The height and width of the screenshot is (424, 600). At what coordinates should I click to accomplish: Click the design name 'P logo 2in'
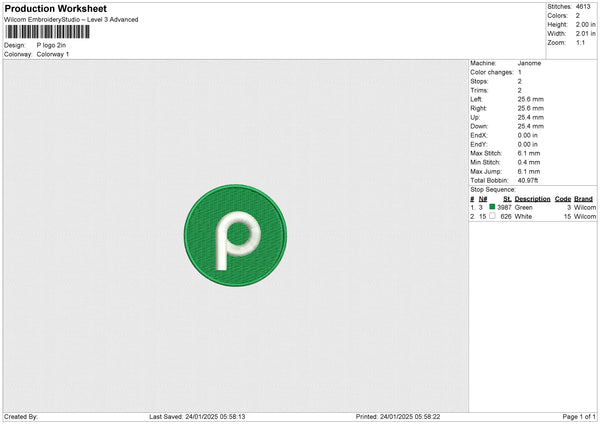pyautogui.click(x=51, y=45)
